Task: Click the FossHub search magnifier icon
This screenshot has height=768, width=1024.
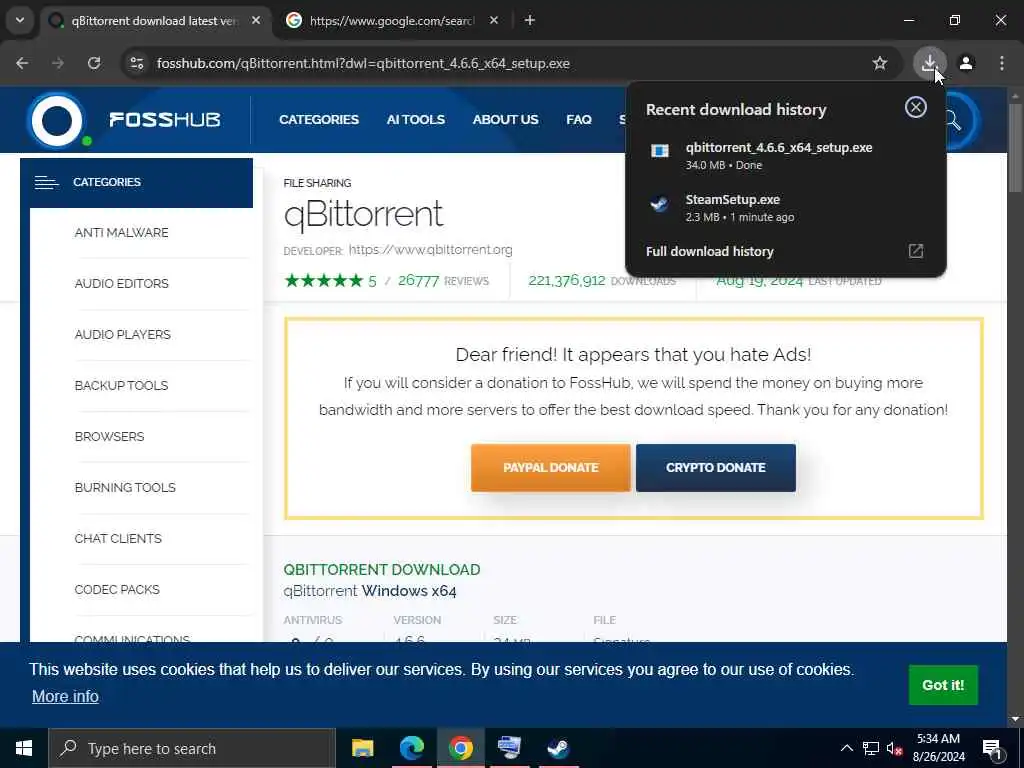Action: [952, 120]
